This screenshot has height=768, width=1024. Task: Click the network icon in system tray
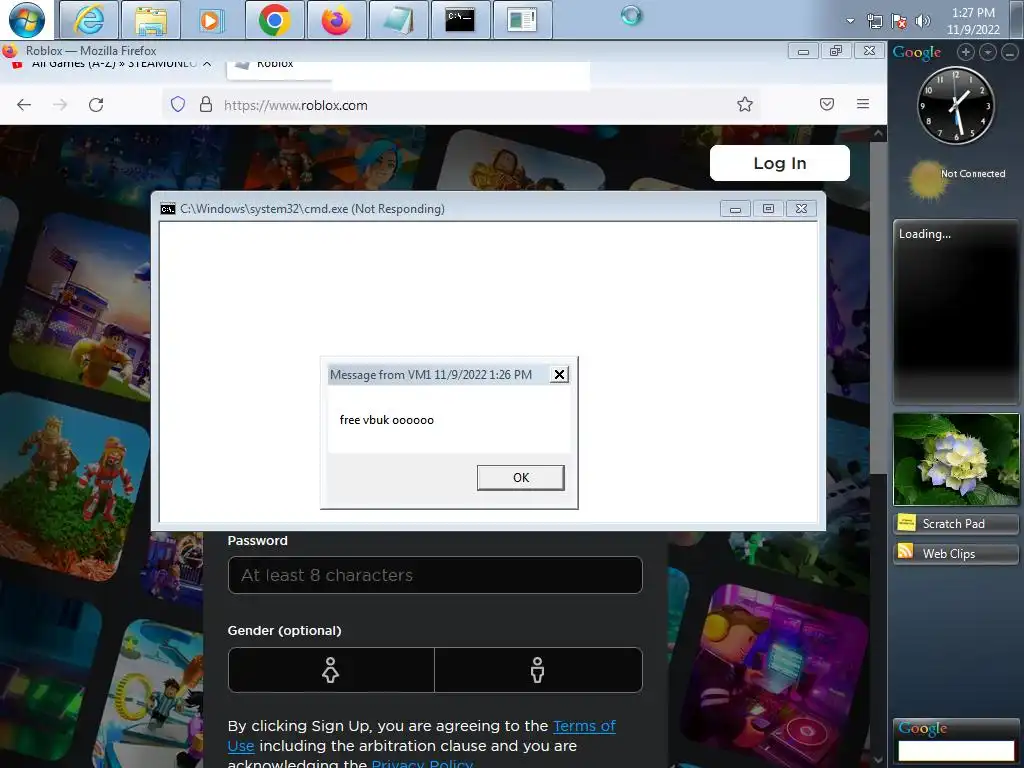874,21
